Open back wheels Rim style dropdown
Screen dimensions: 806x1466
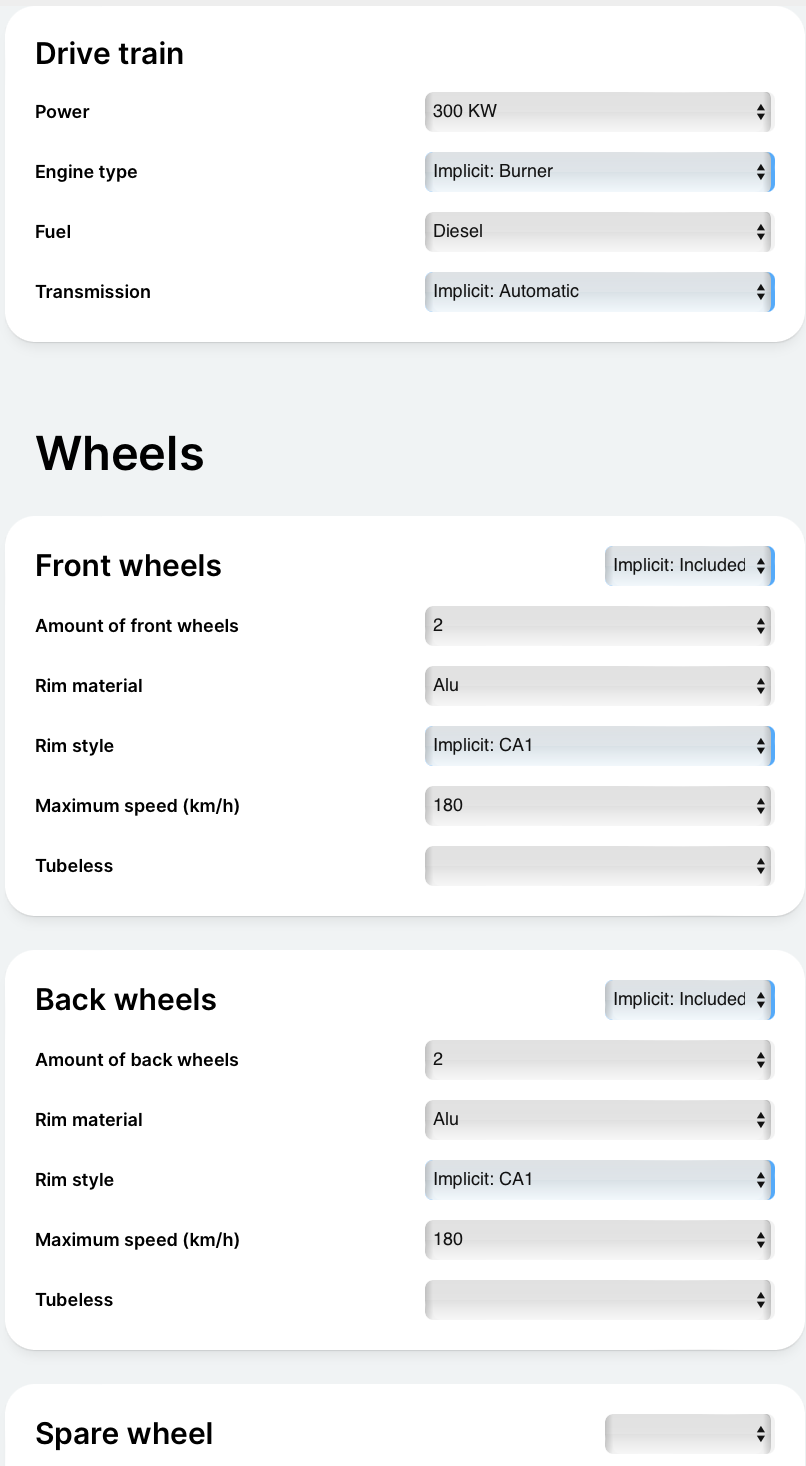[599, 1180]
